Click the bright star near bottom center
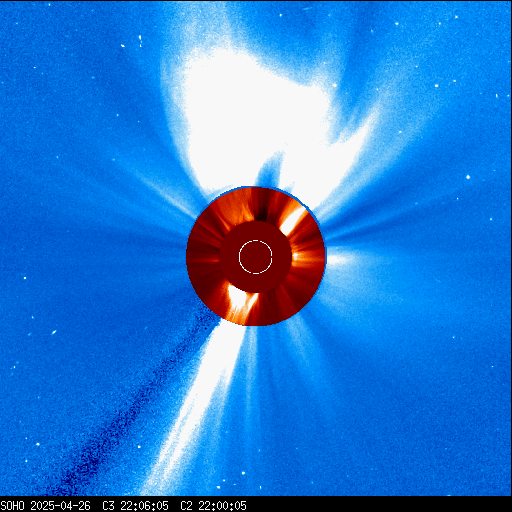Image resolution: width=512 pixels, height=512 pixels. pyautogui.click(x=243, y=473)
